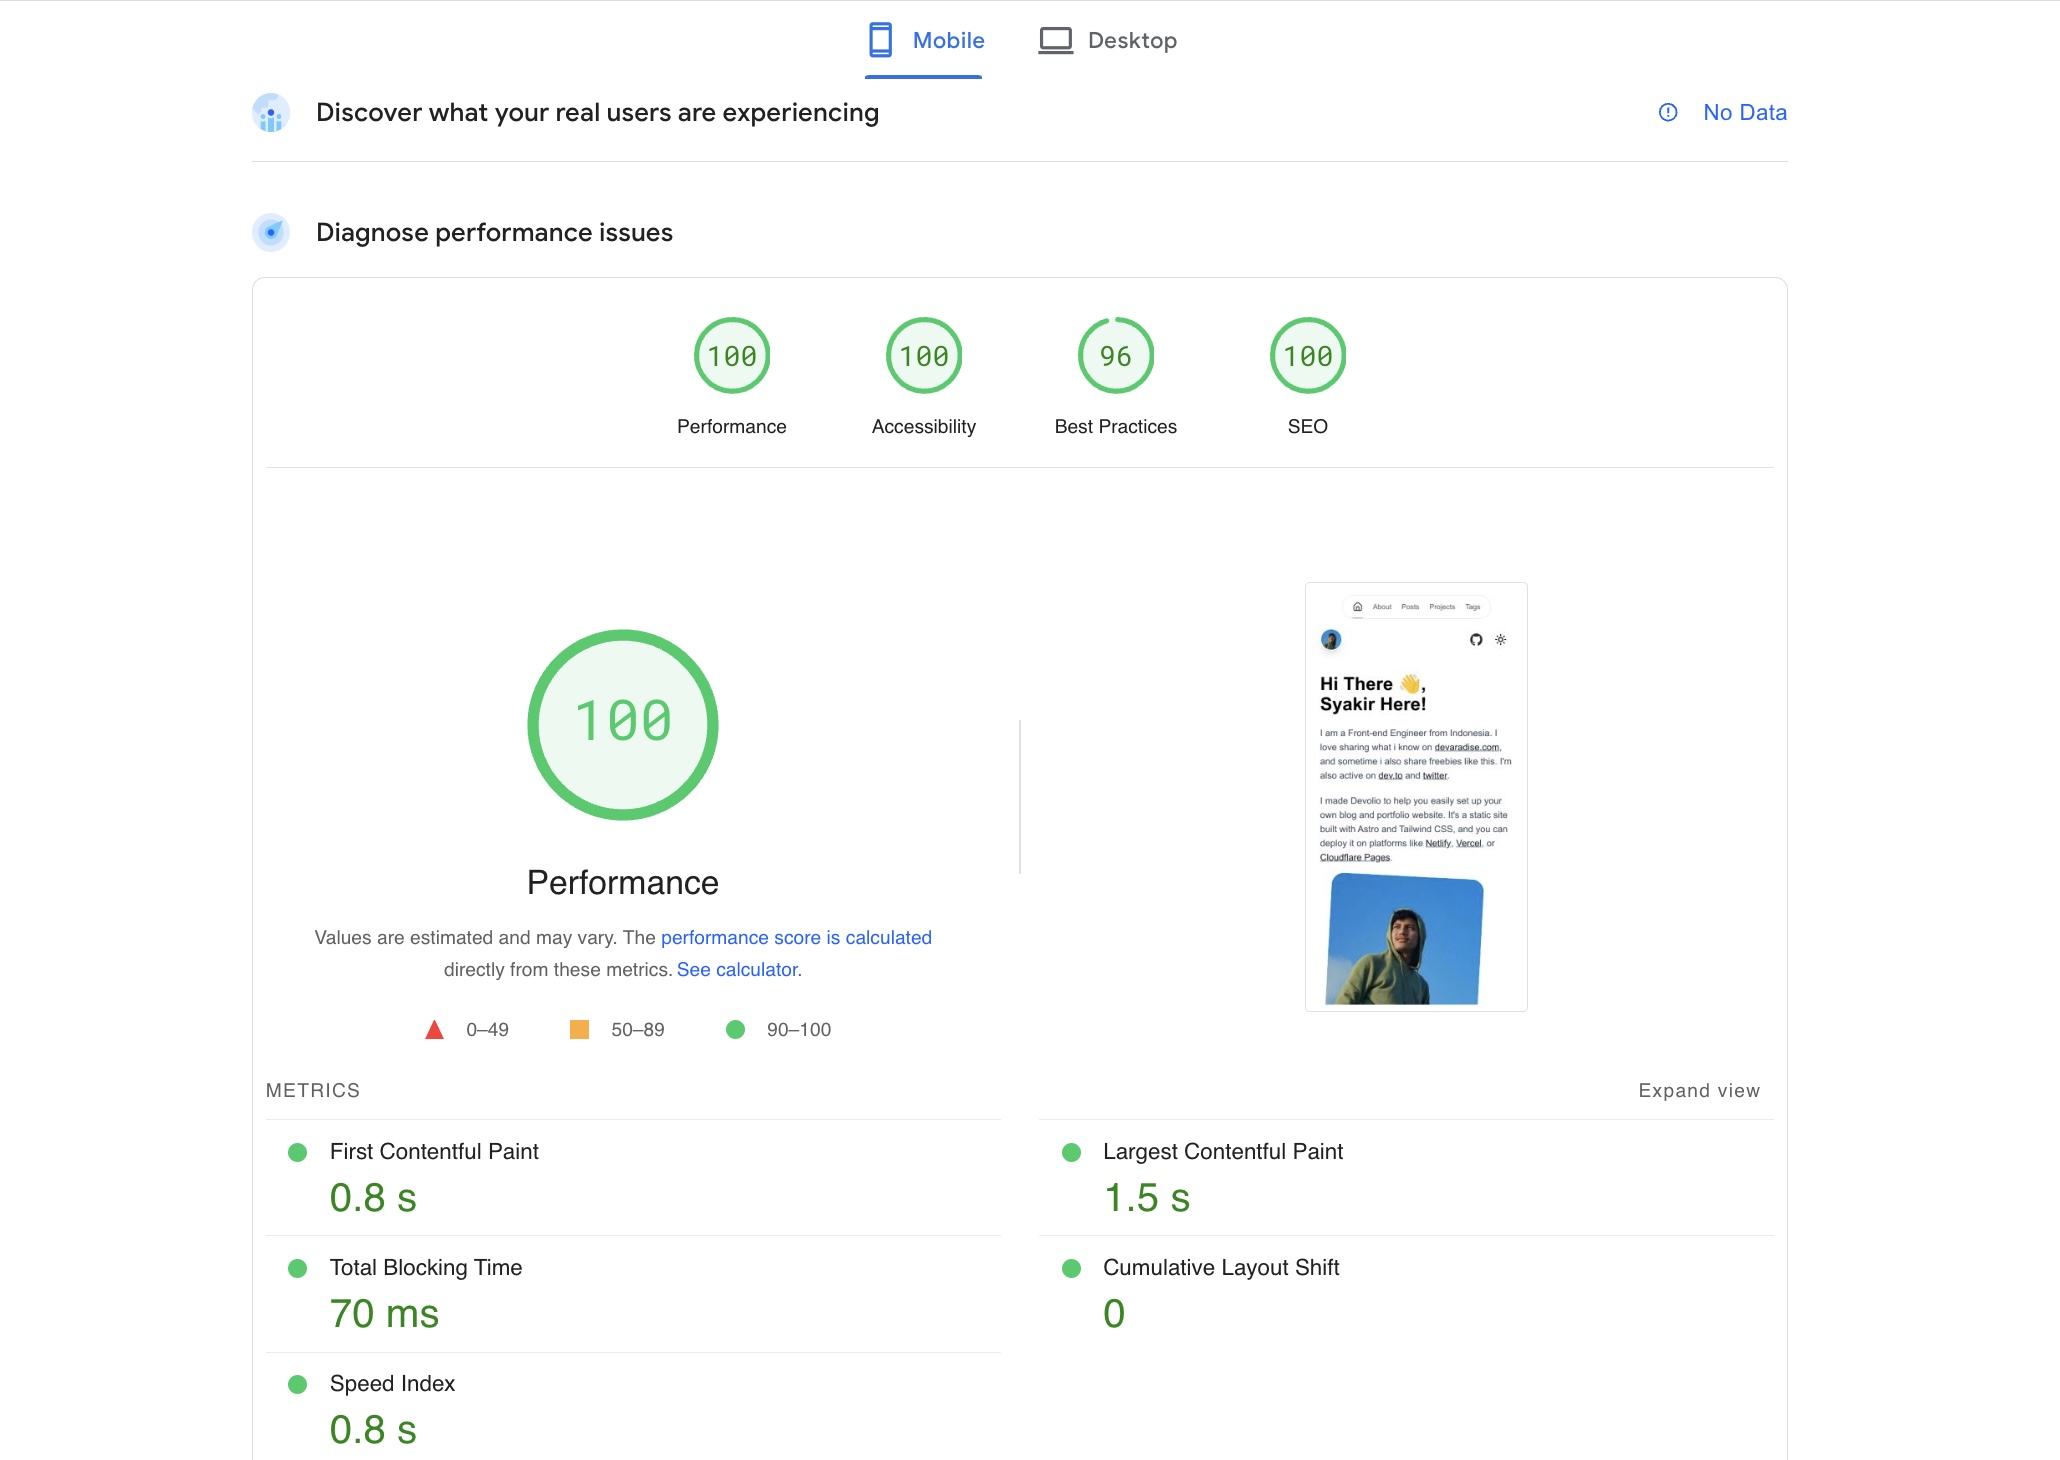
Task: Expand the metrics Expand view option
Action: [x=1700, y=1090]
